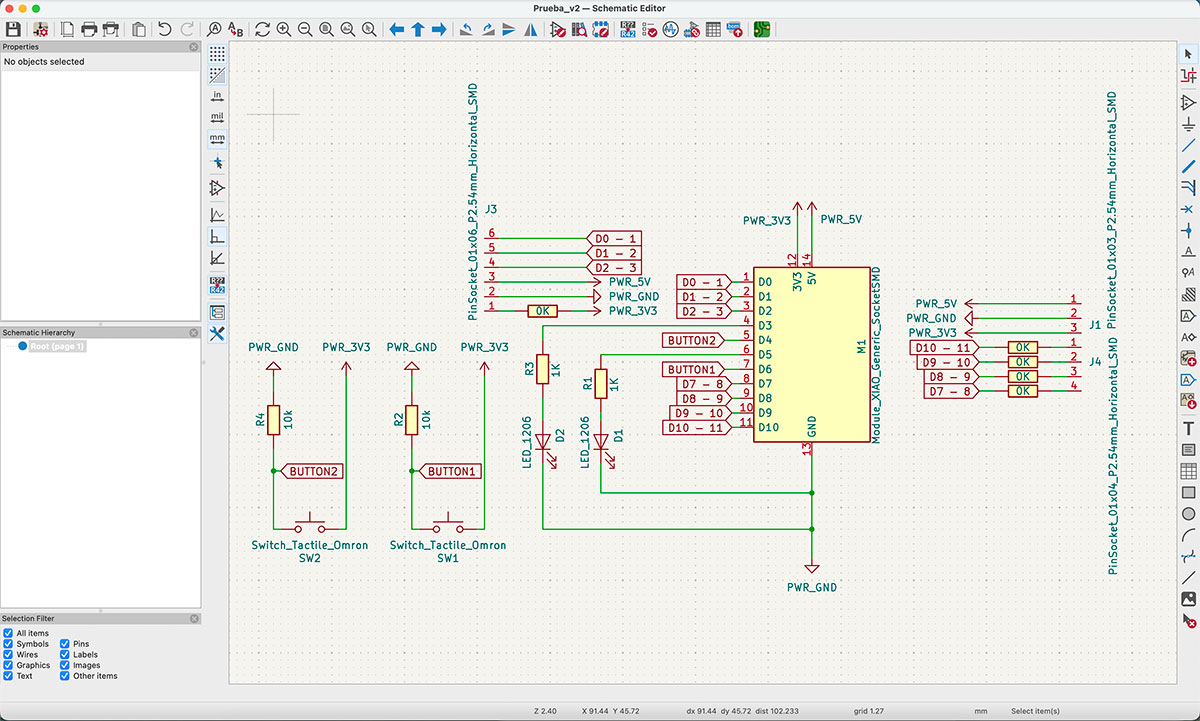The height and width of the screenshot is (721, 1200).
Task: Open the Symbol Fields Table
Action: (x=713, y=29)
